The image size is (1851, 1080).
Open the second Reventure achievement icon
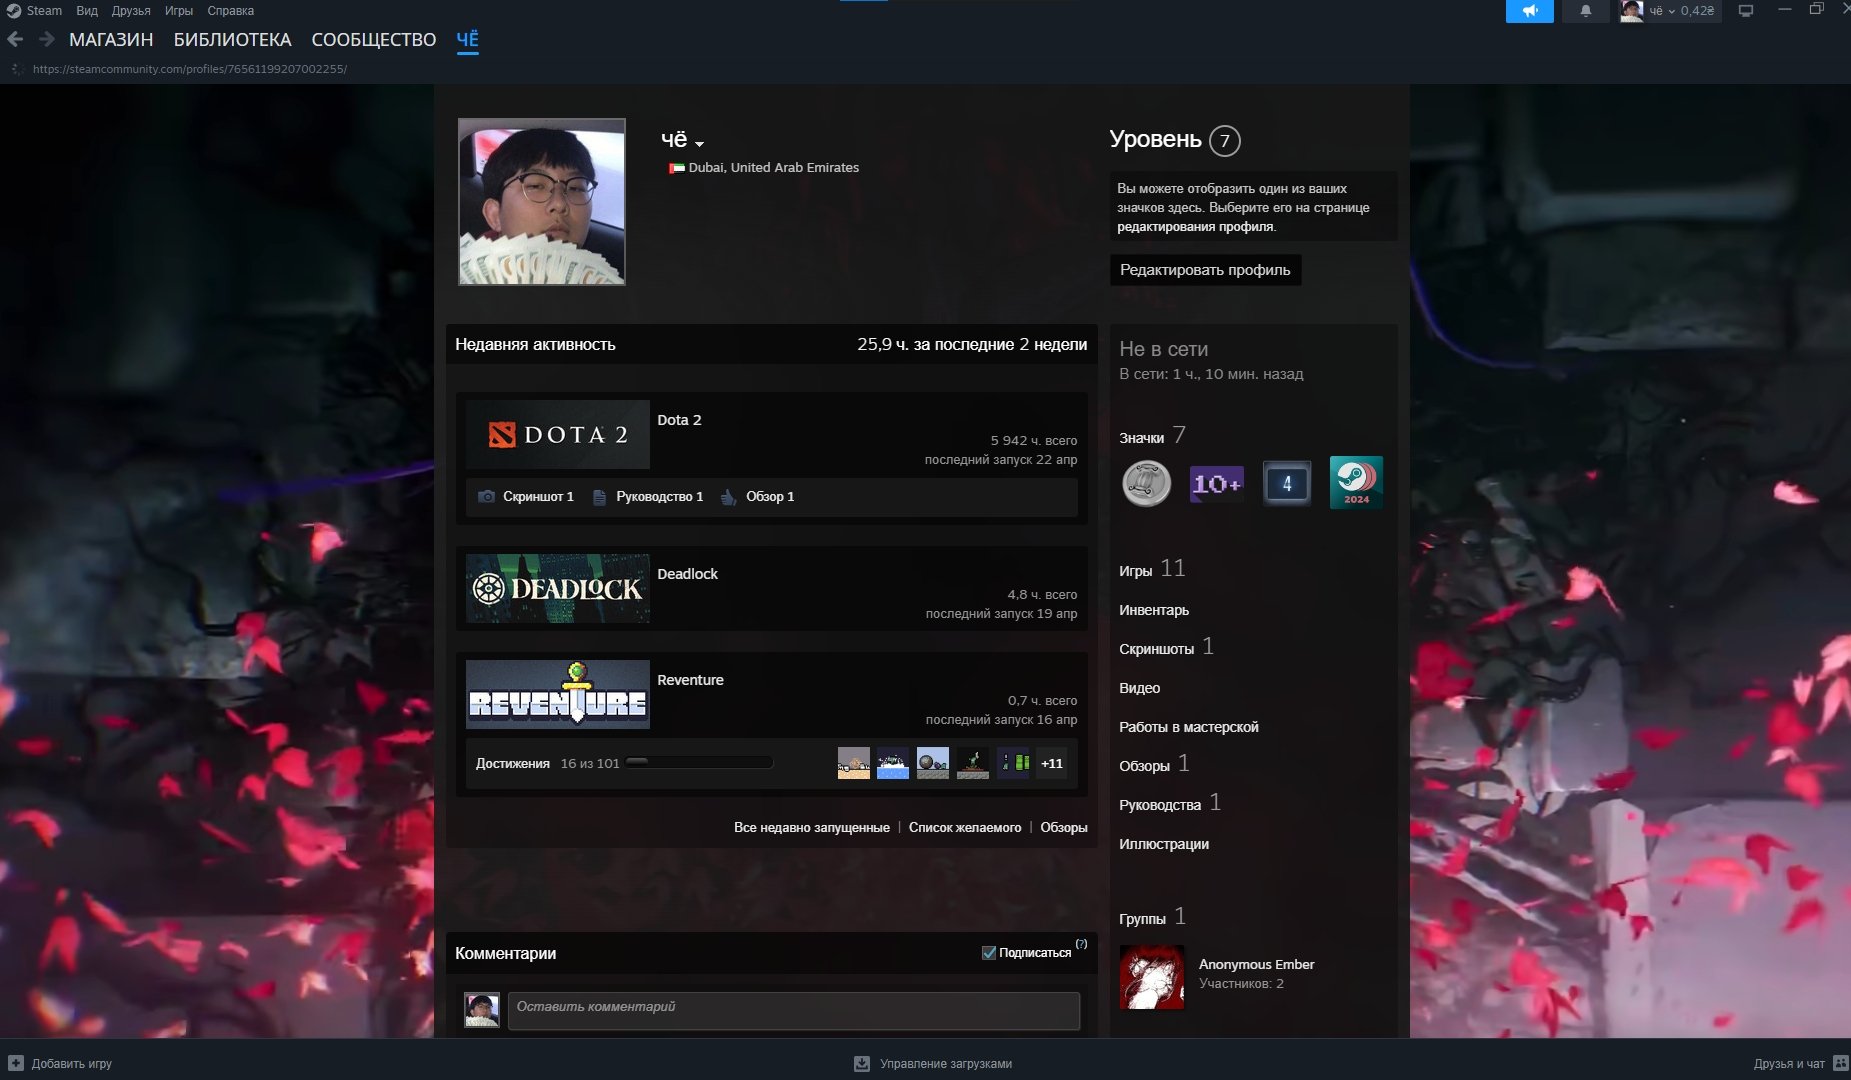tap(893, 763)
